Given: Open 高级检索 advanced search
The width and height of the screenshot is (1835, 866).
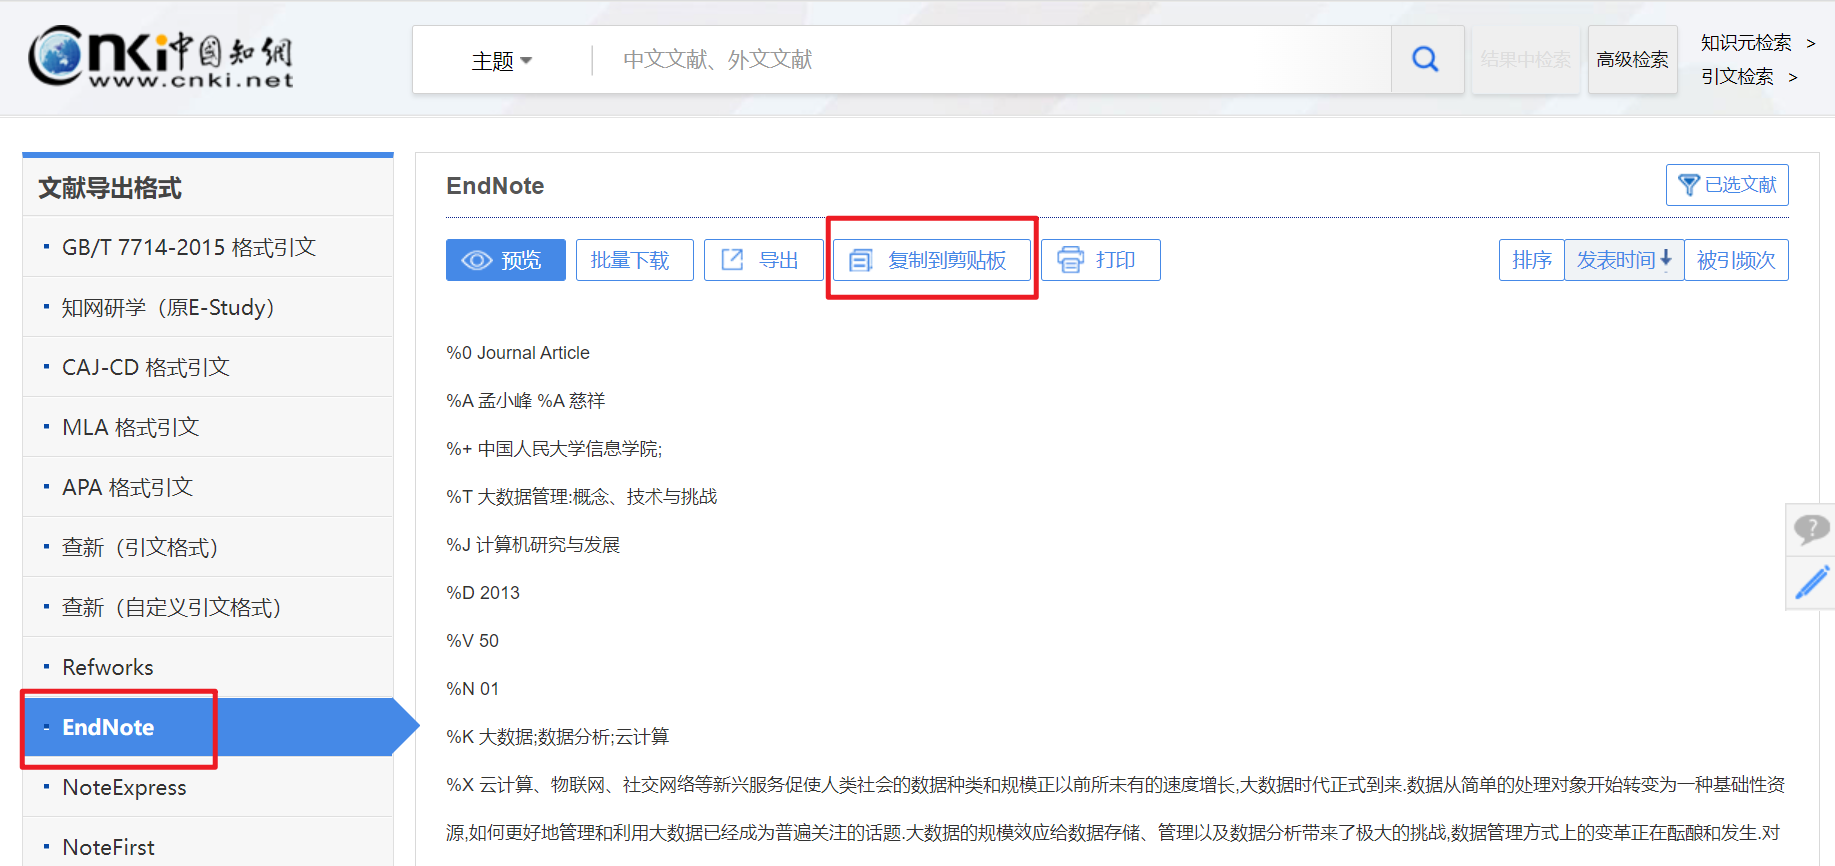Looking at the screenshot, I should [x=1632, y=60].
